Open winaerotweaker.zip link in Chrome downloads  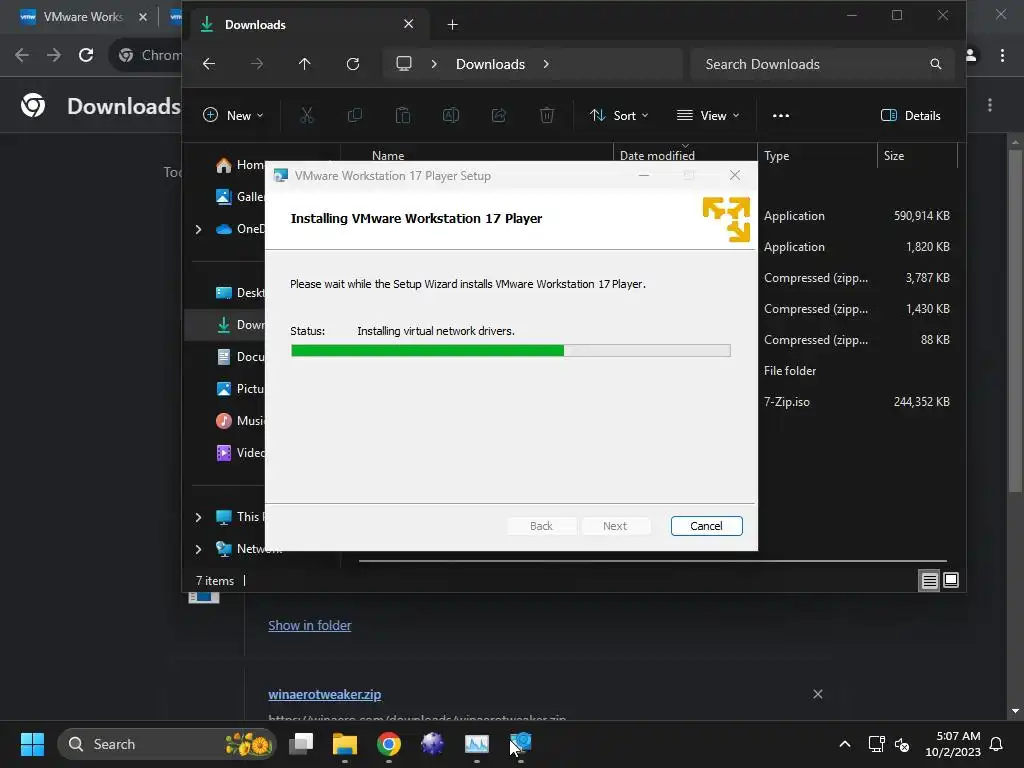point(325,694)
